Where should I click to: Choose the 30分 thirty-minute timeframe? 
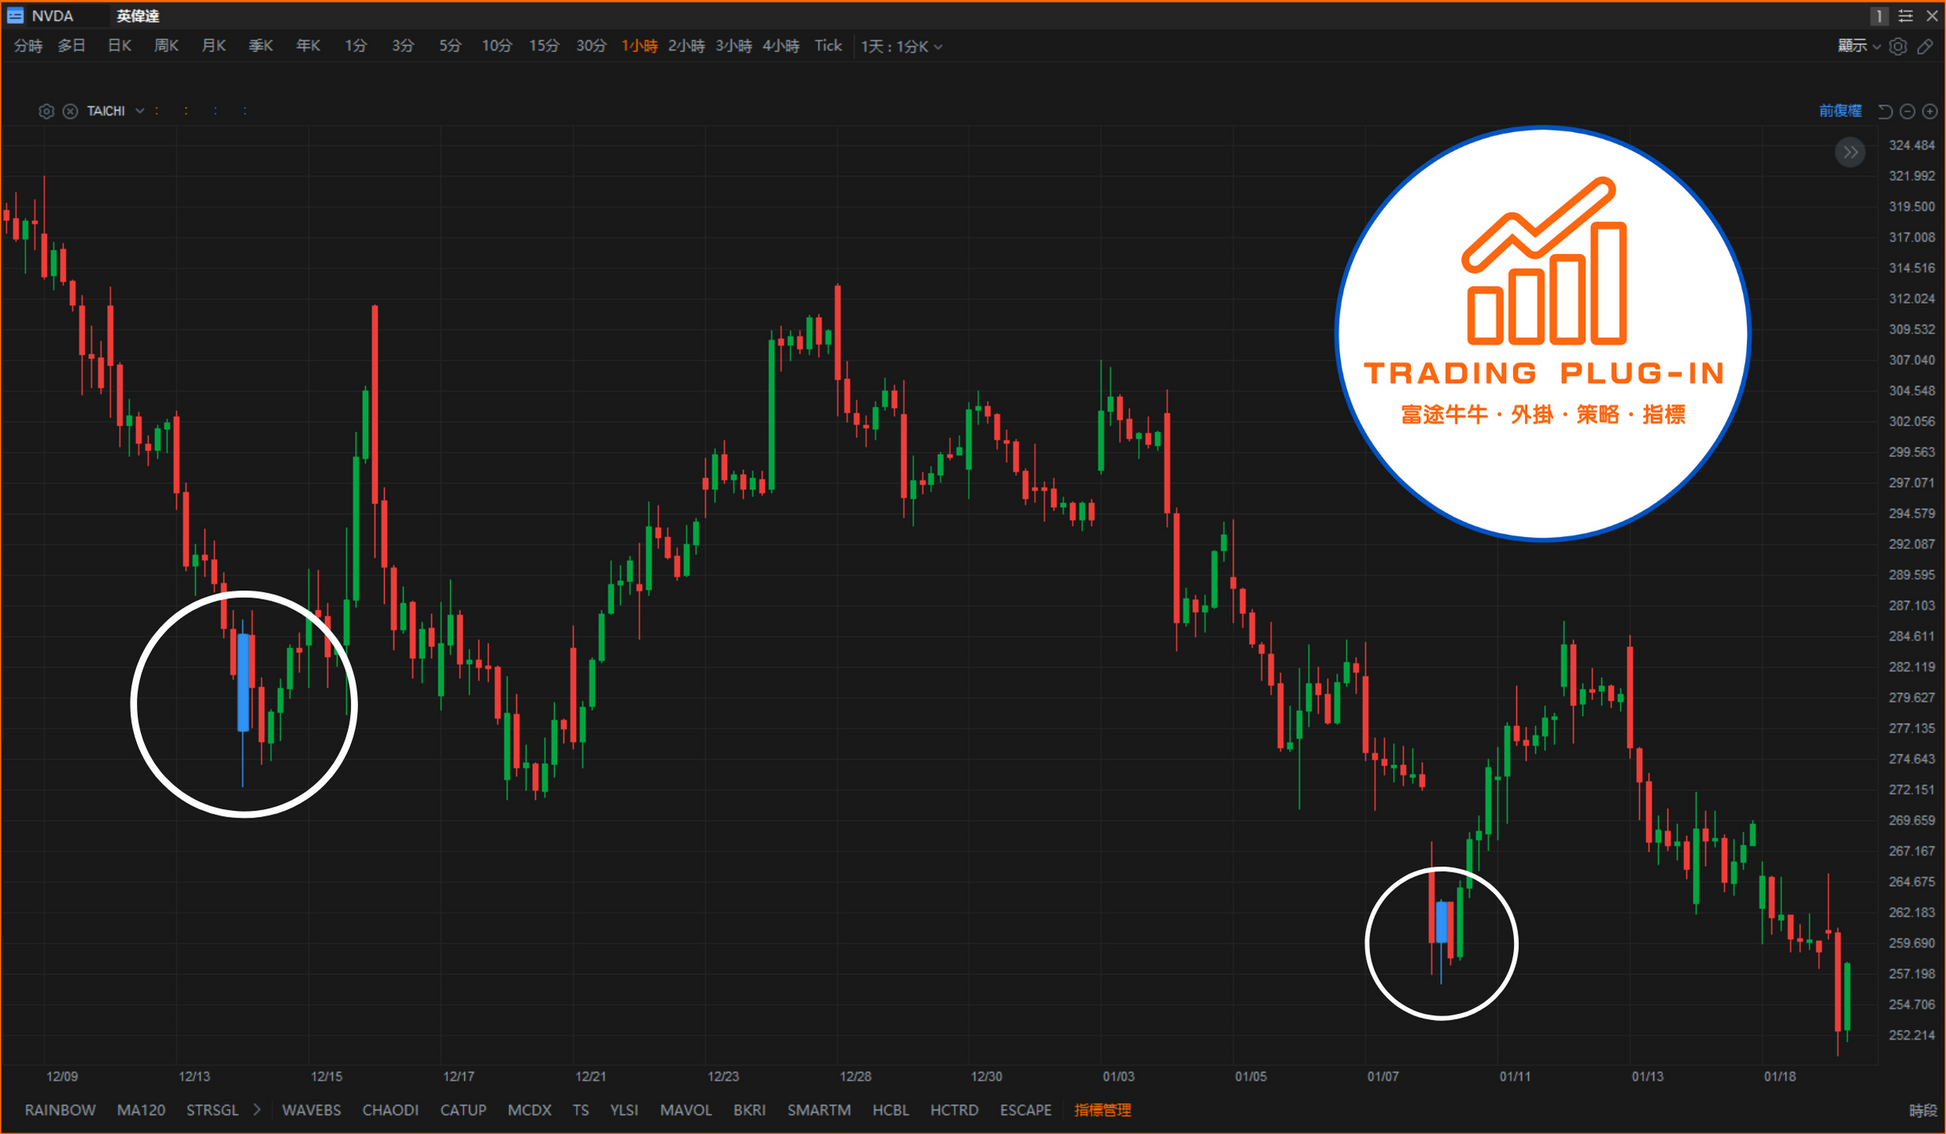591,46
